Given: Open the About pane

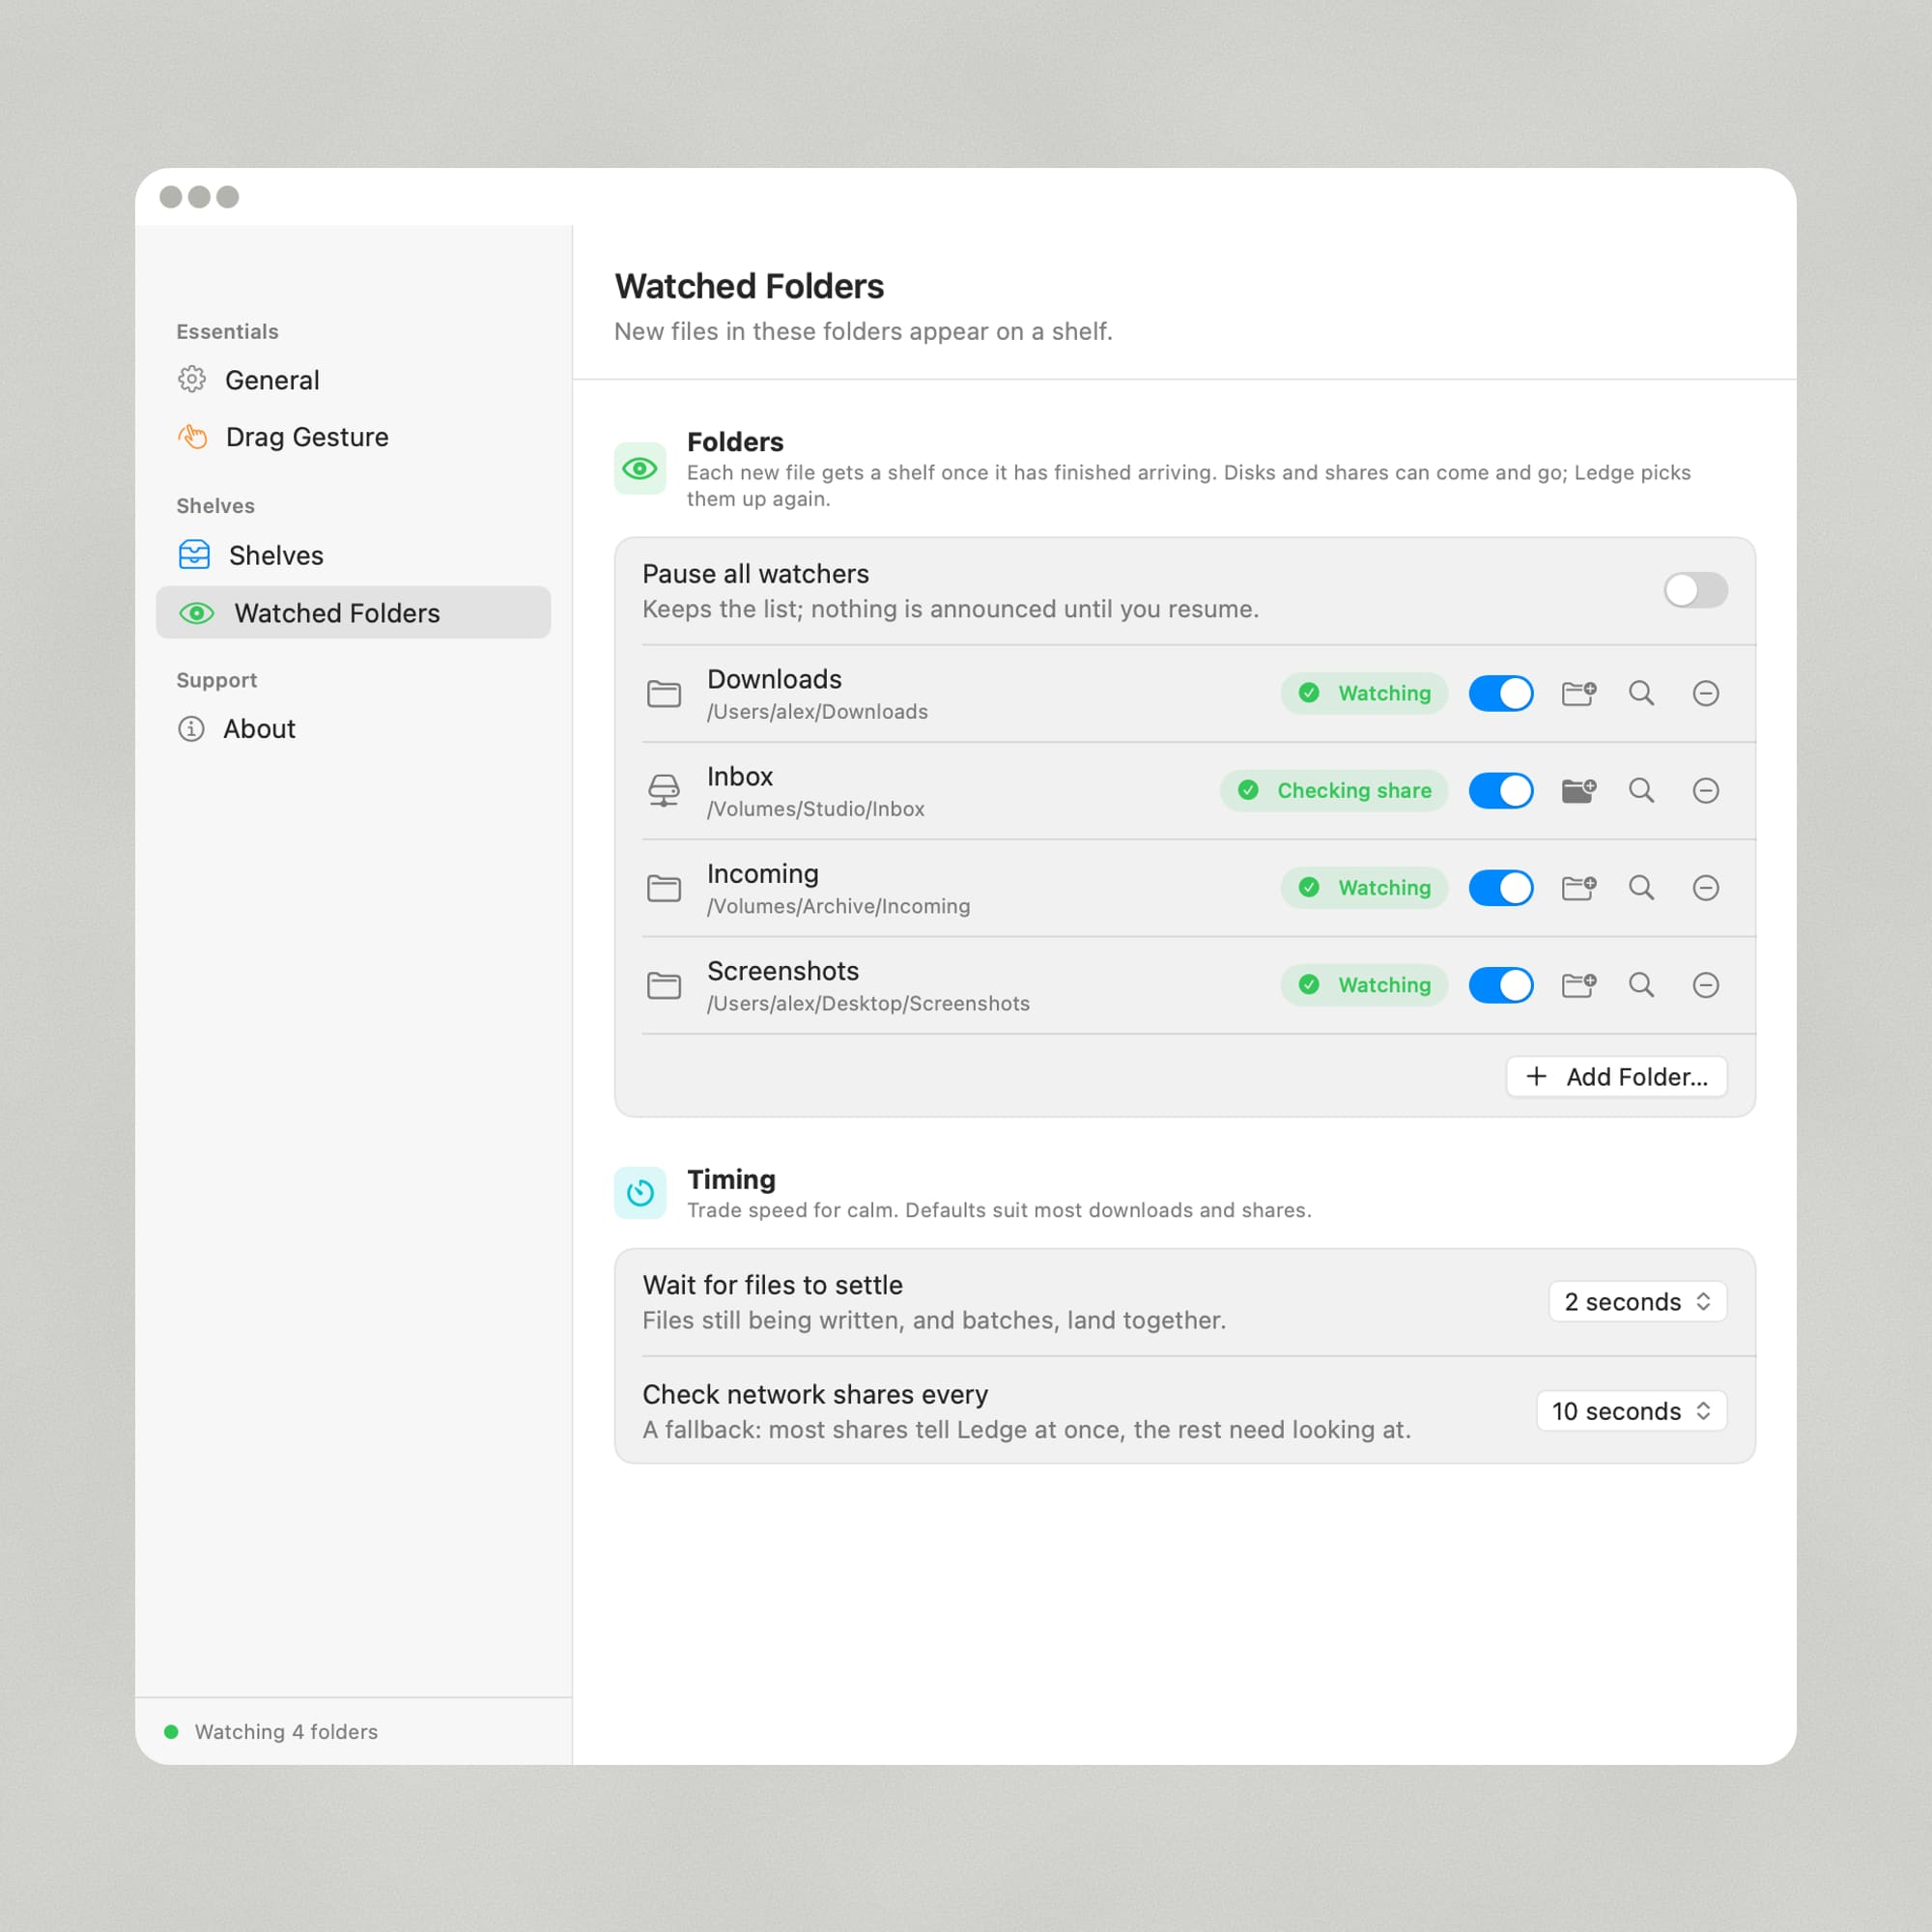Looking at the screenshot, I should pyautogui.click(x=353, y=729).
